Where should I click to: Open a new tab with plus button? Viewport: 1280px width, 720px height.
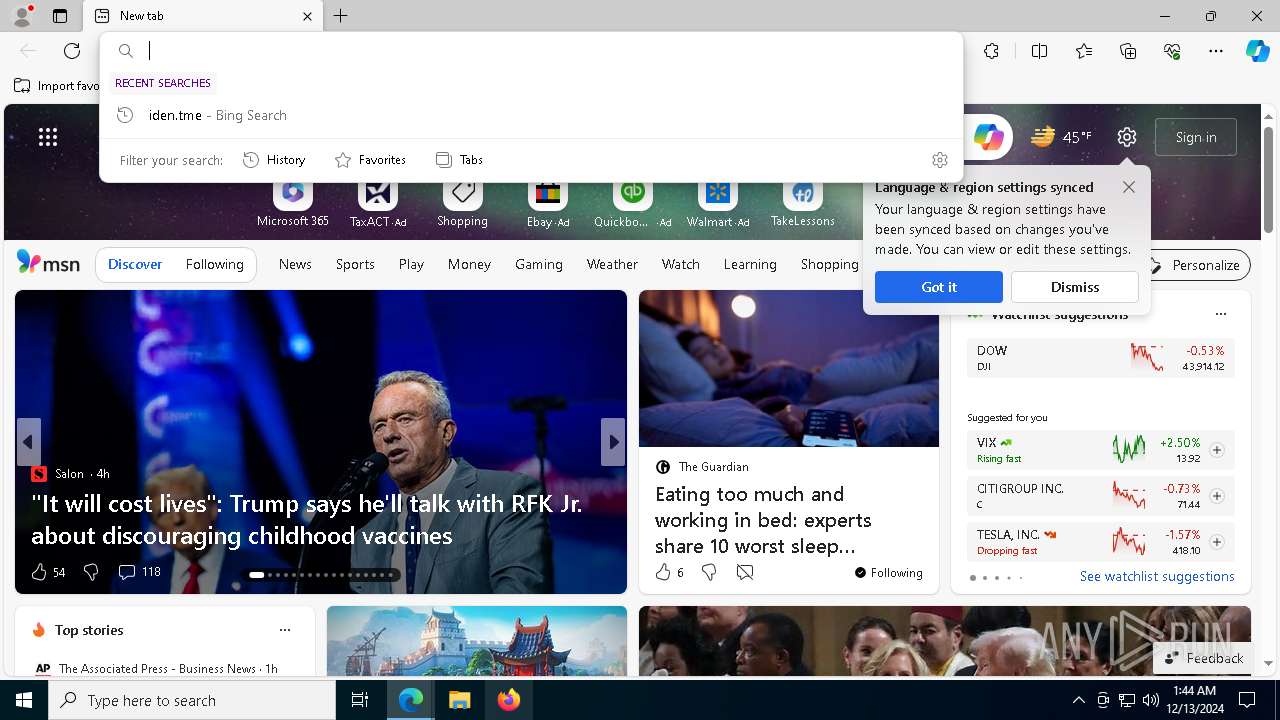click(341, 16)
